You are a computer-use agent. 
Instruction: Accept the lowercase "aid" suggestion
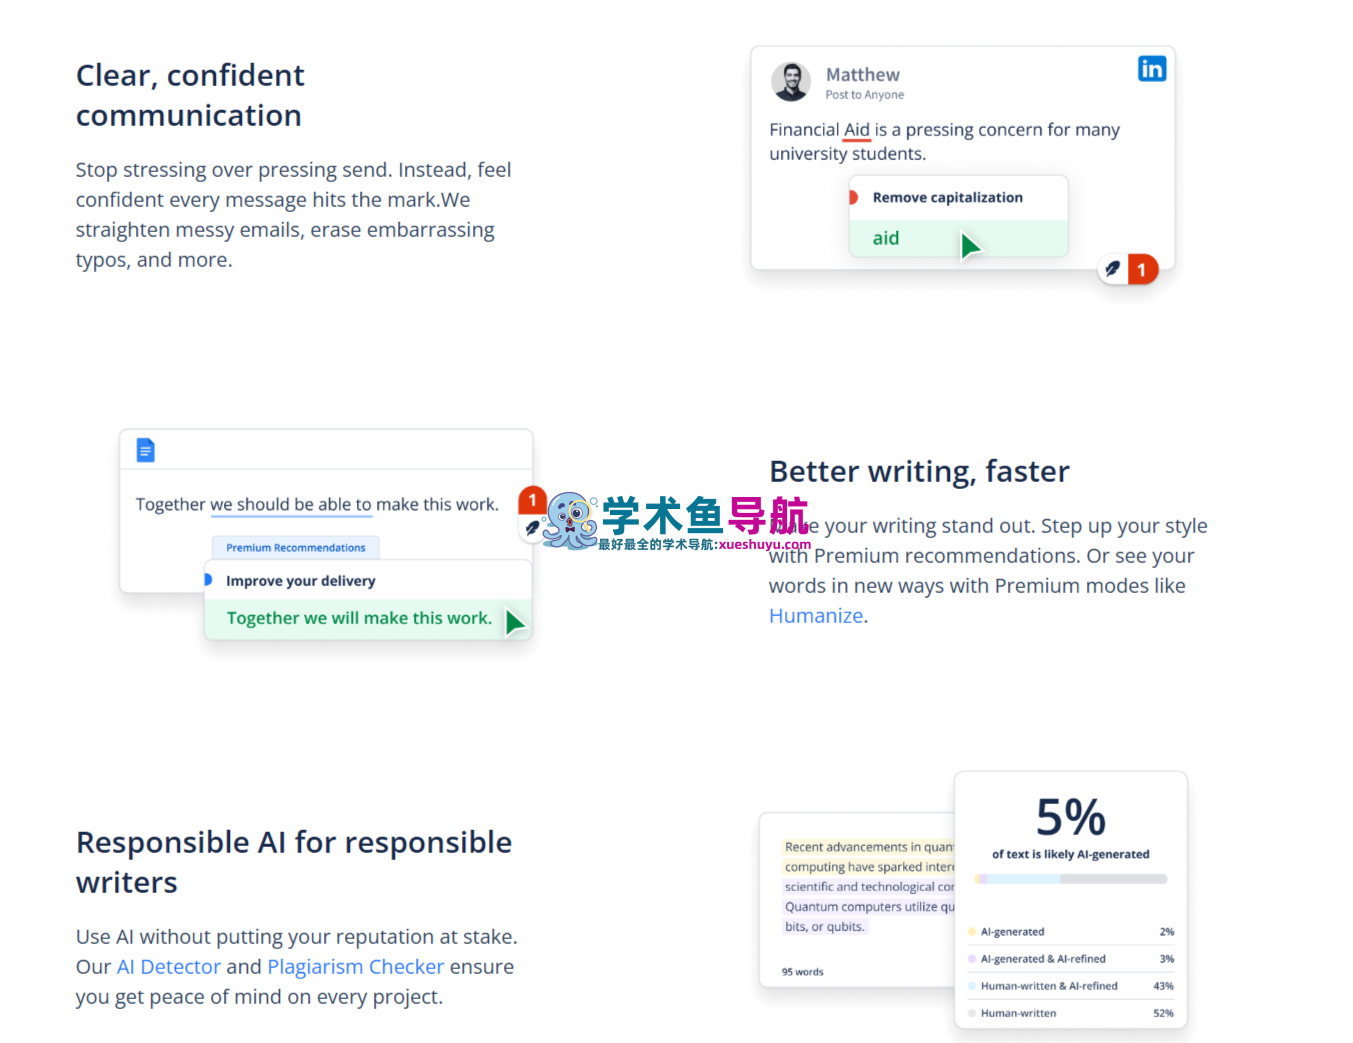pos(886,239)
